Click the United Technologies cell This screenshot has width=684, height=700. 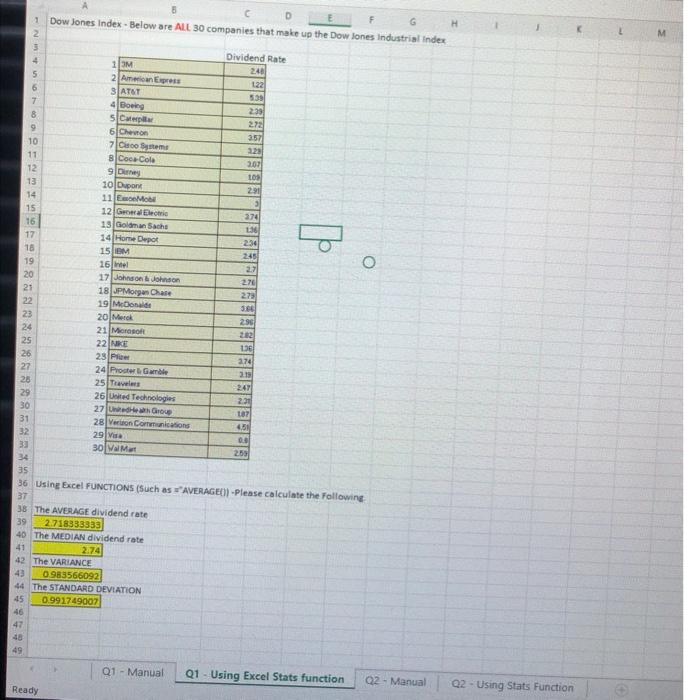click(158, 397)
